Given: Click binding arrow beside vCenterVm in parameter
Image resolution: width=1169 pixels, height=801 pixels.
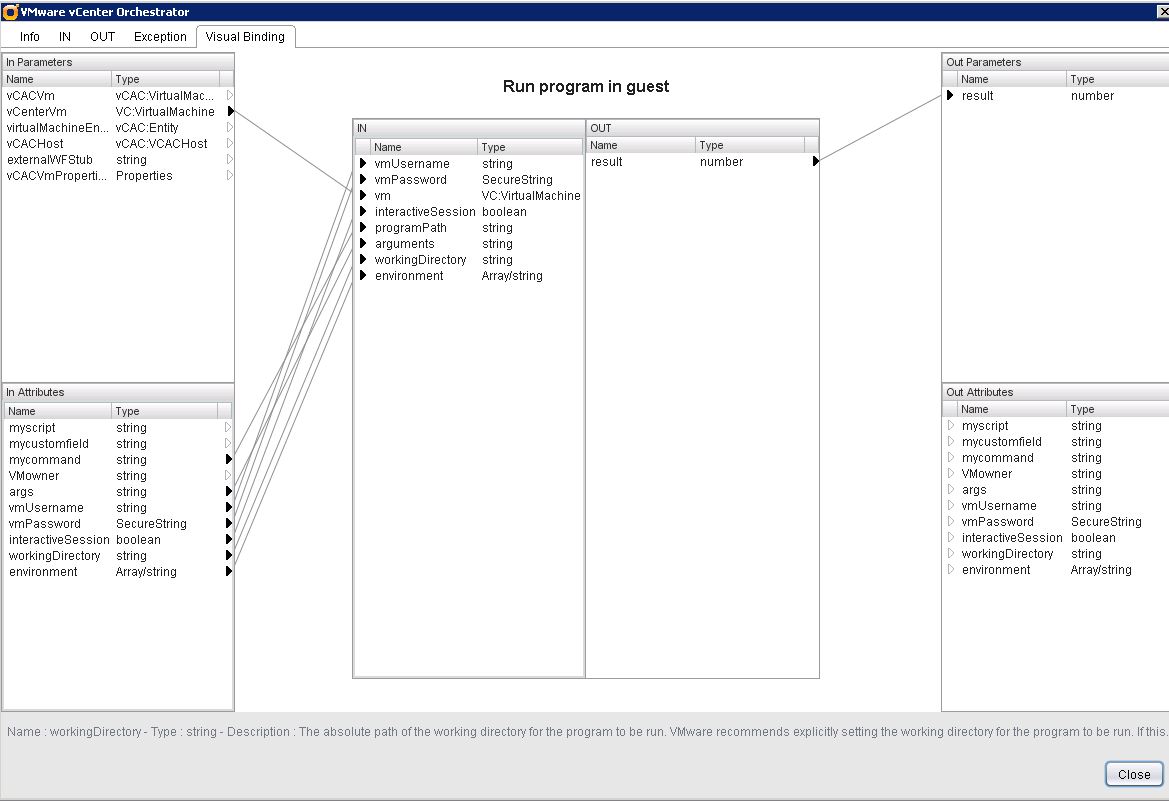Looking at the screenshot, I should [230, 112].
